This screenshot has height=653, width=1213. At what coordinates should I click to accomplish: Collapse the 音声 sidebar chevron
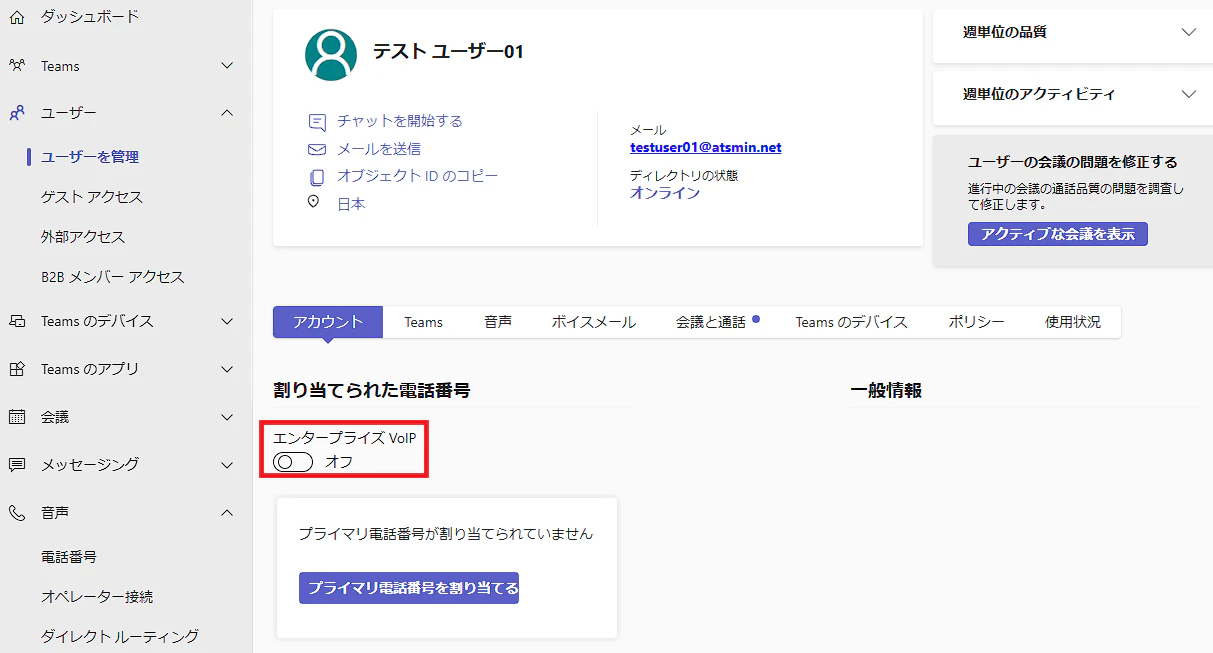coord(227,513)
